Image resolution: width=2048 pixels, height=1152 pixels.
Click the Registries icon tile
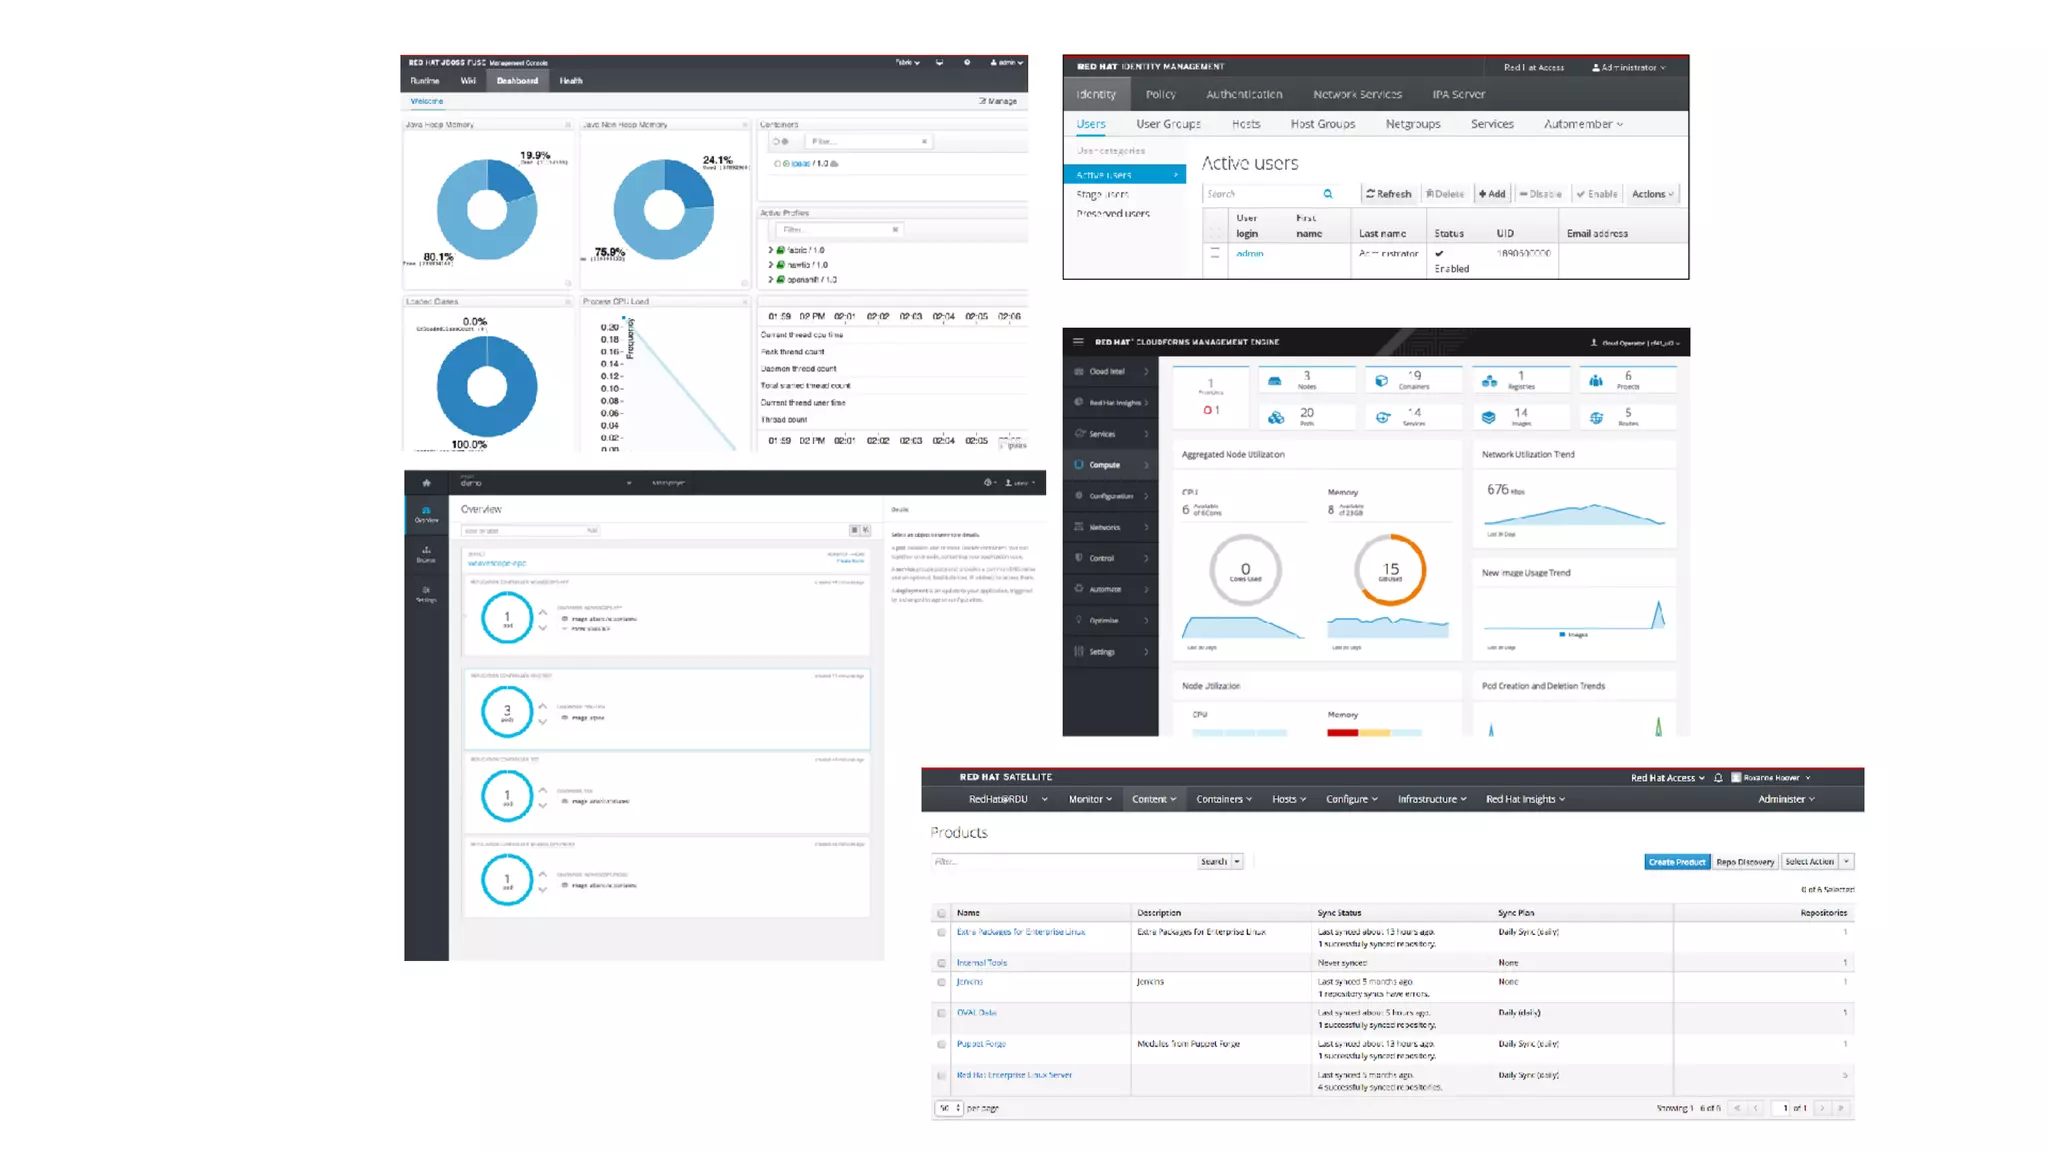1489,381
